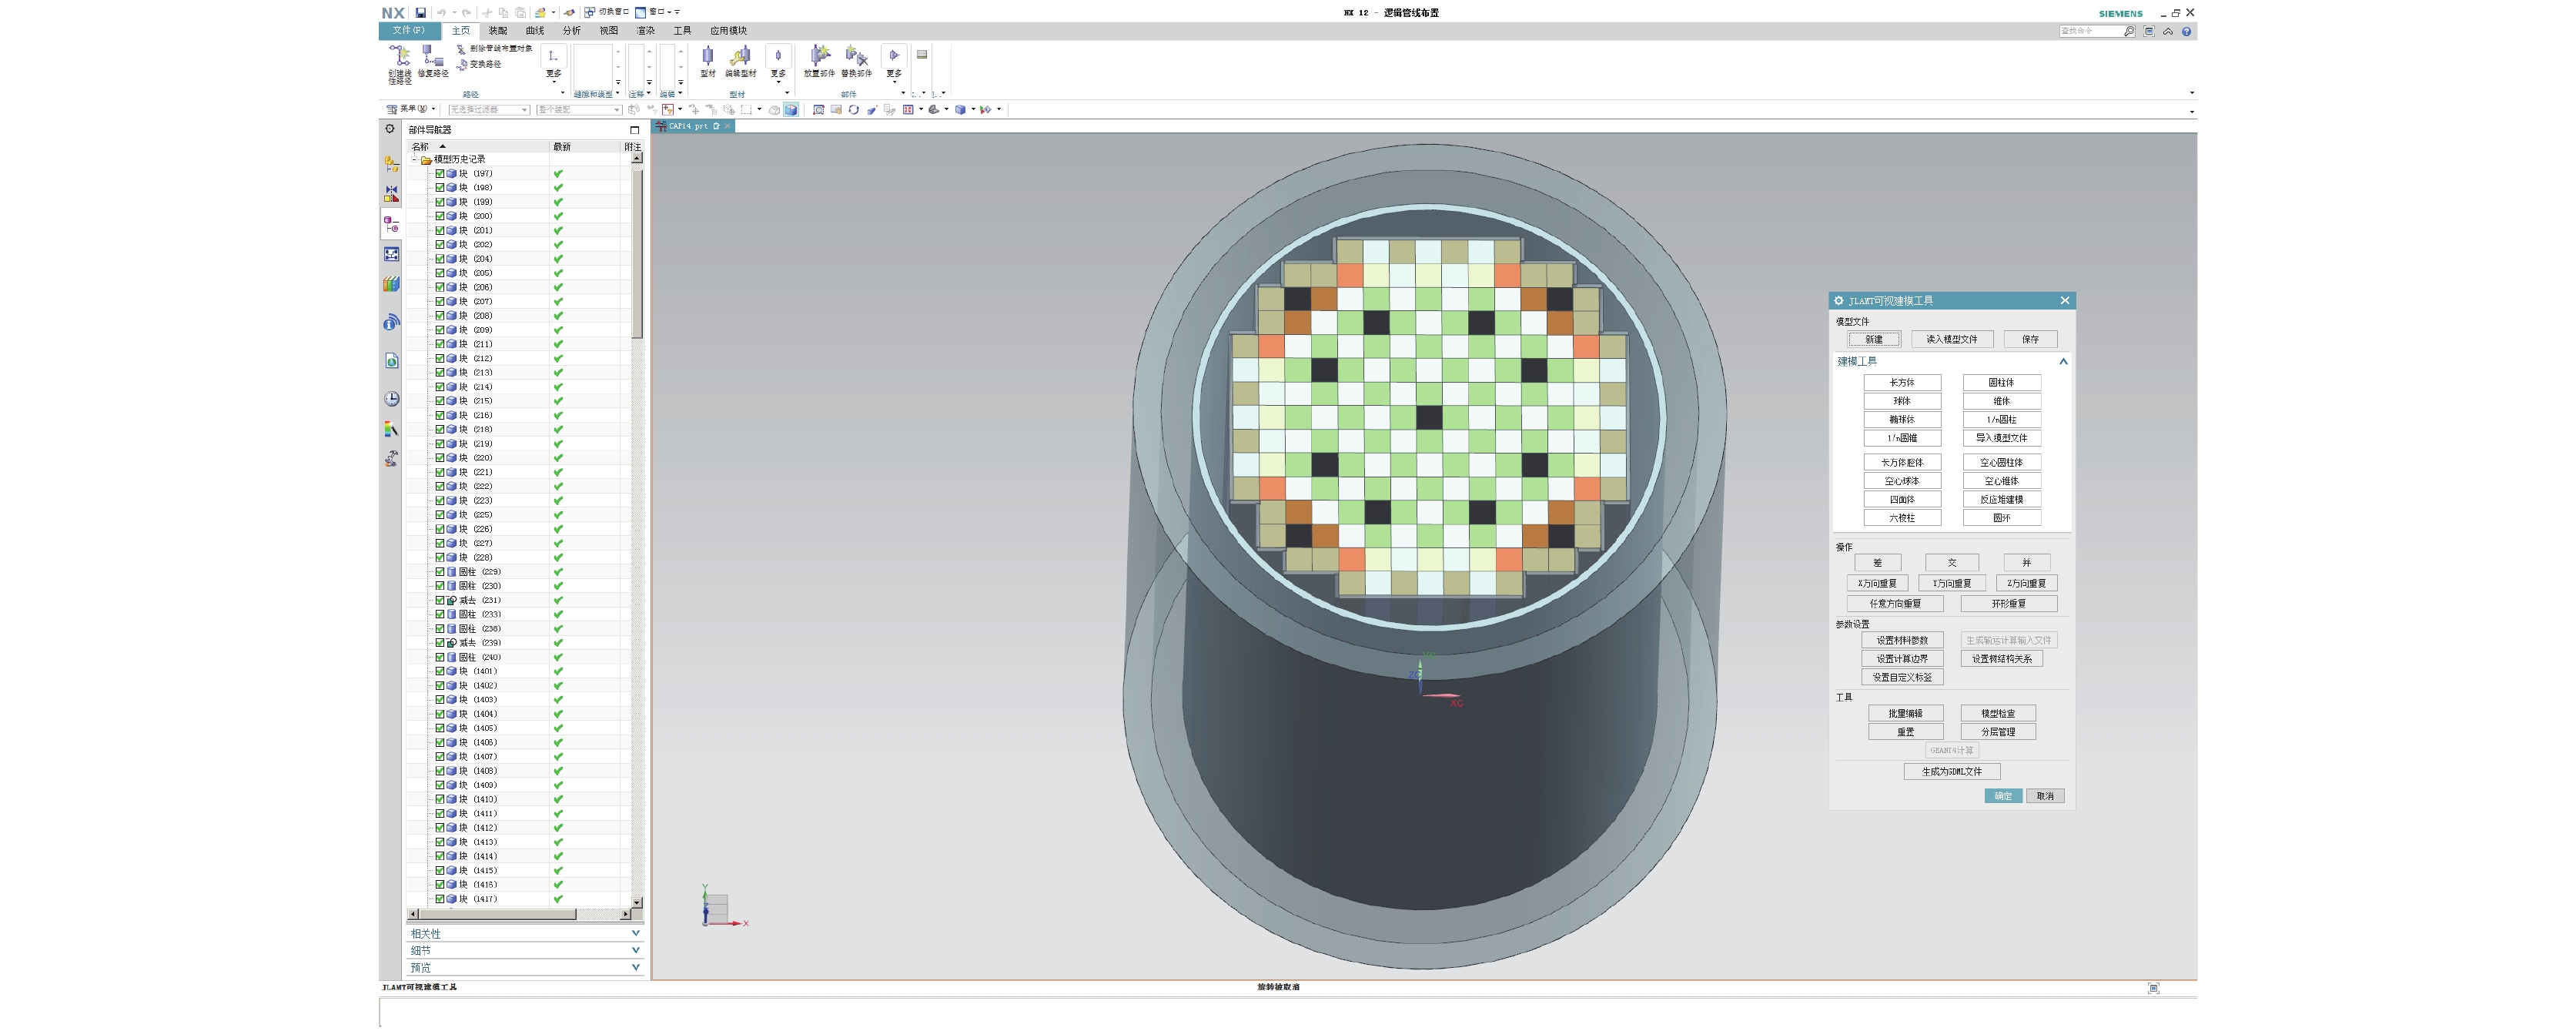Click the 编辑型材 (edit stock) icon
The image size is (2576, 1031).
[x=741, y=61]
